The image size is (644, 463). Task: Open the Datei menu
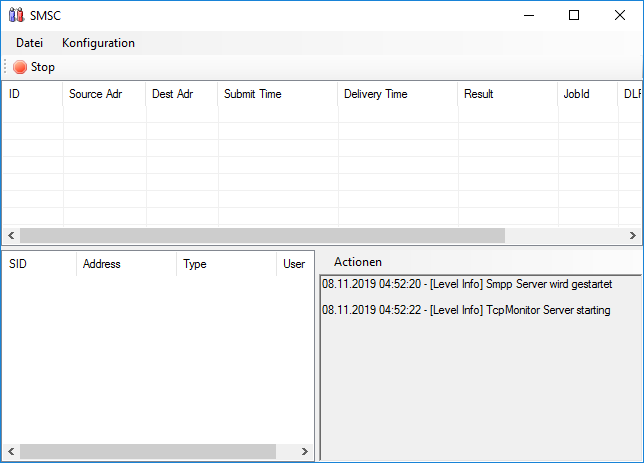click(29, 43)
